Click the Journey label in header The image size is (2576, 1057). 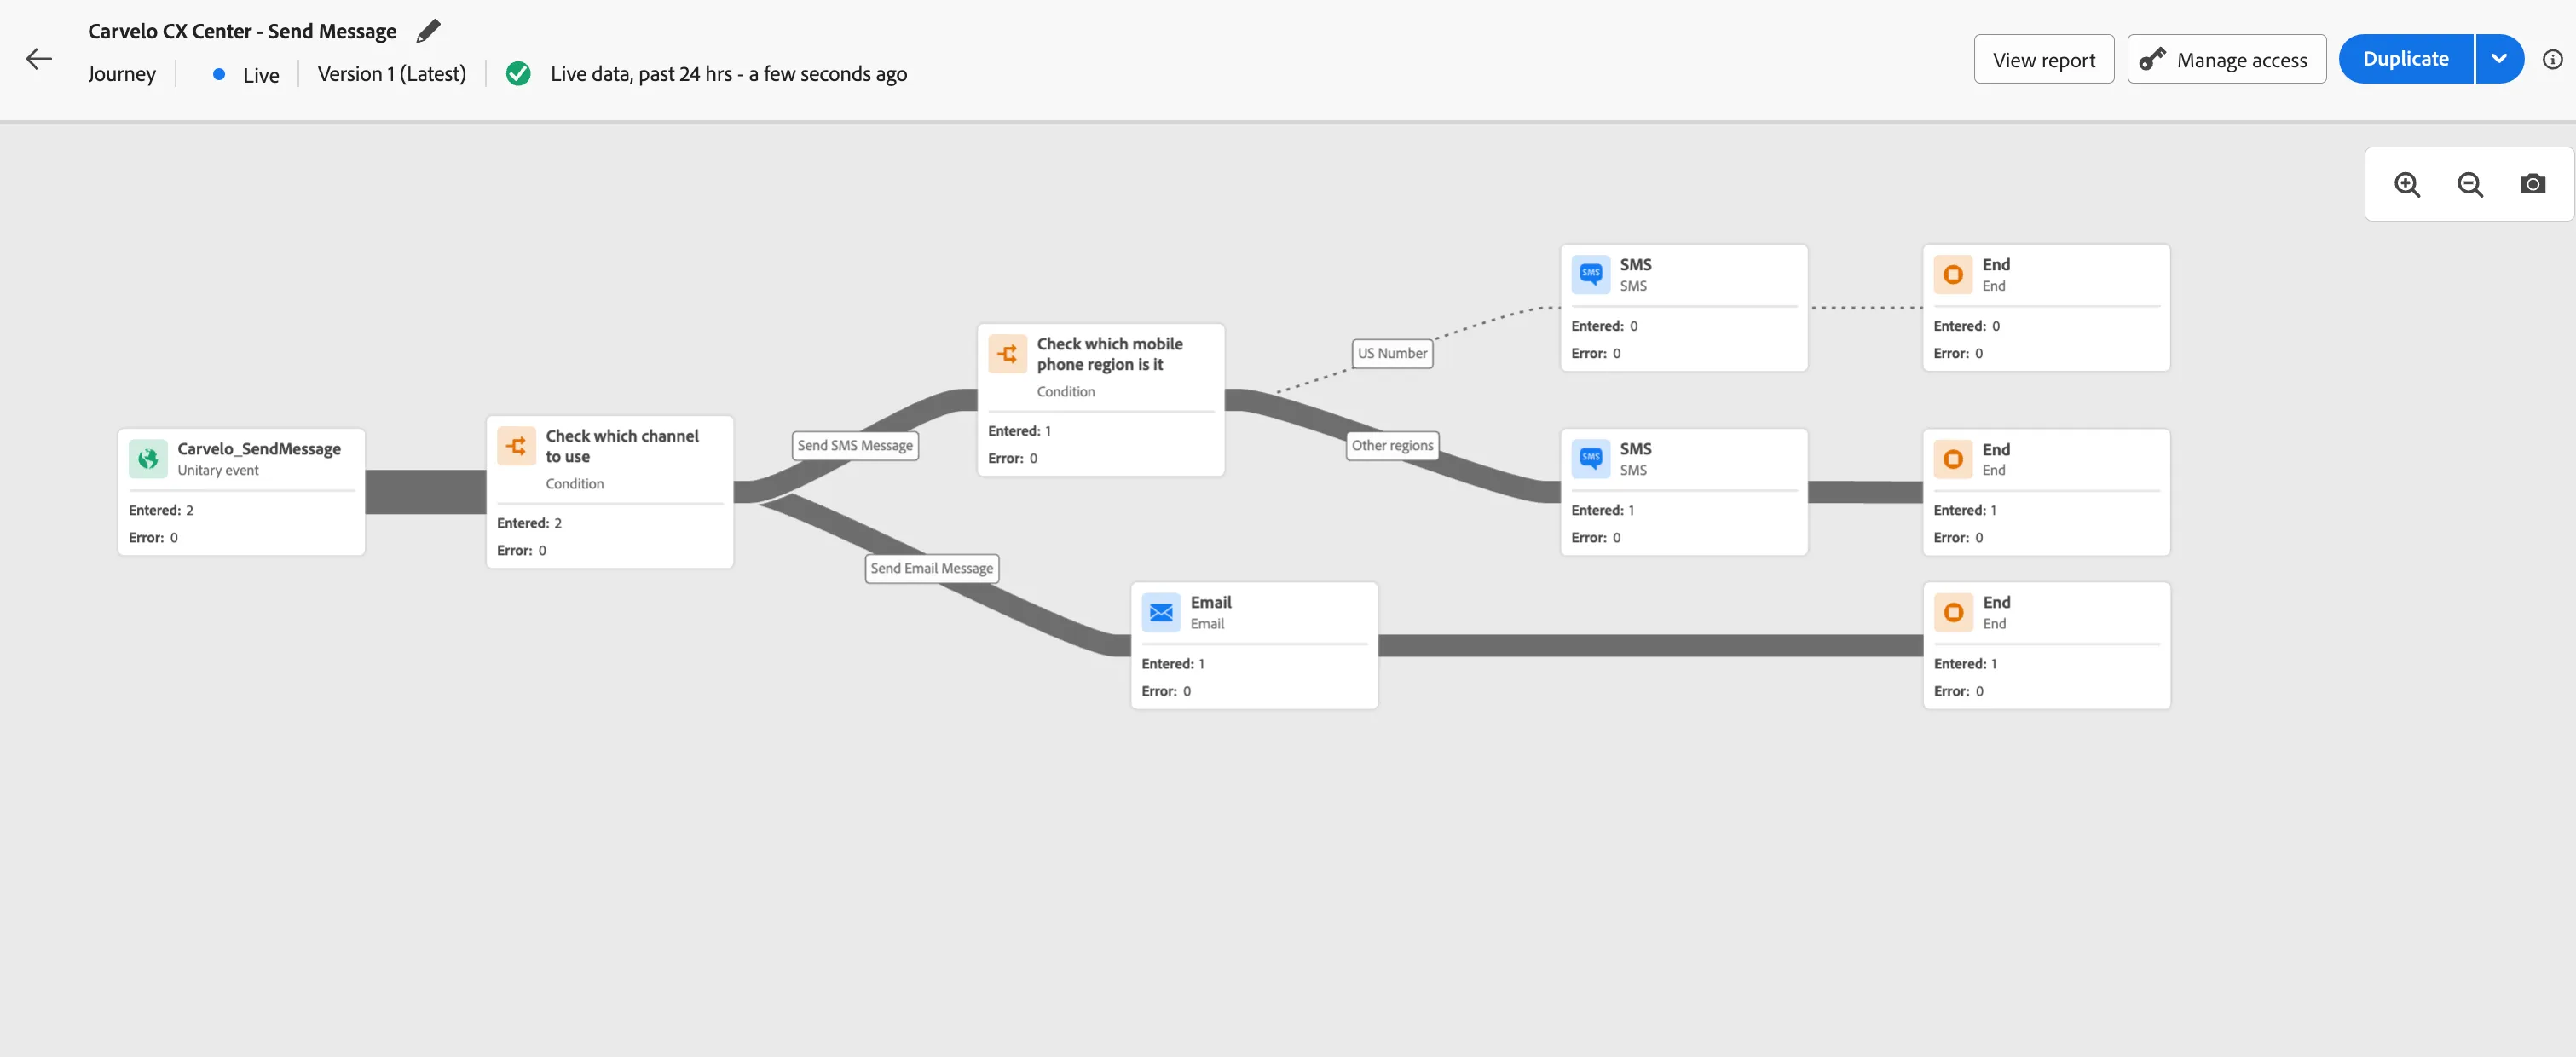tap(122, 74)
